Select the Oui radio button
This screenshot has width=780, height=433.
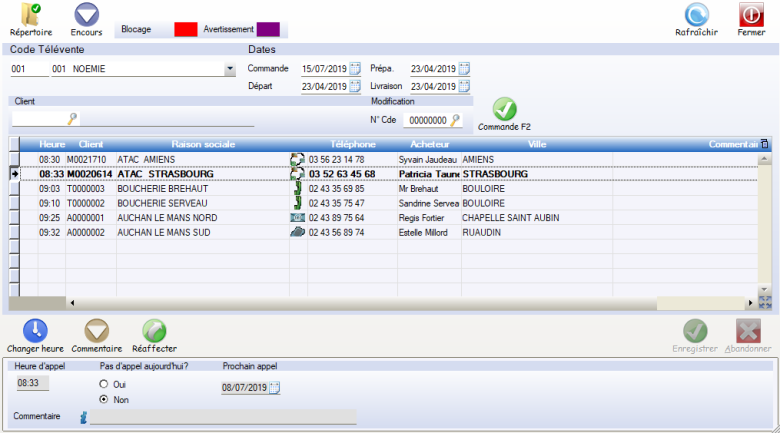pyautogui.click(x=103, y=384)
